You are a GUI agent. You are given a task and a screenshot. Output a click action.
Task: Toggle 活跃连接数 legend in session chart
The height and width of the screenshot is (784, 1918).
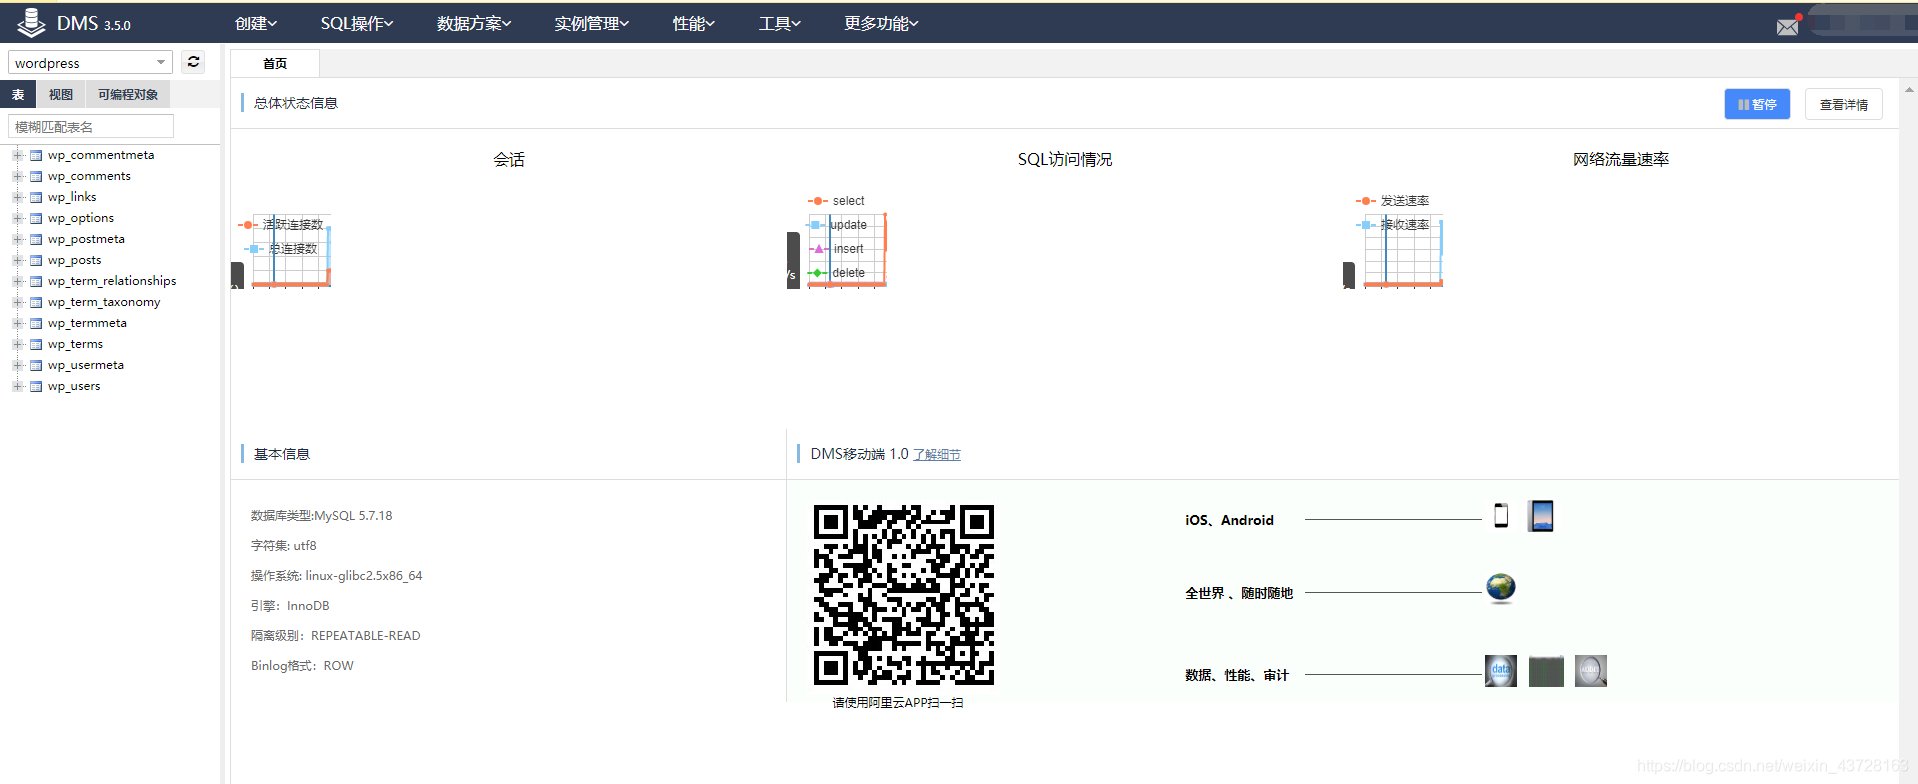pyautogui.click(x=281, y=225)
